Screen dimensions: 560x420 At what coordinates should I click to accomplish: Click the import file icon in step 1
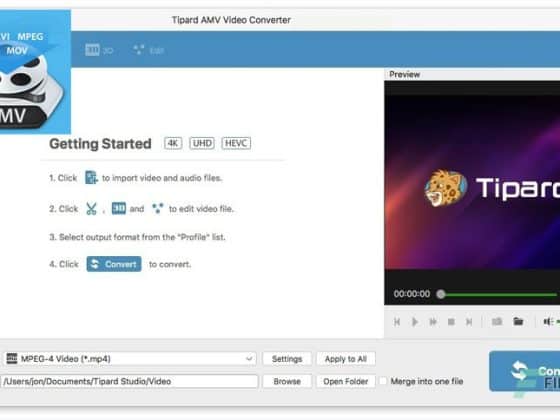tap(91, 178)
